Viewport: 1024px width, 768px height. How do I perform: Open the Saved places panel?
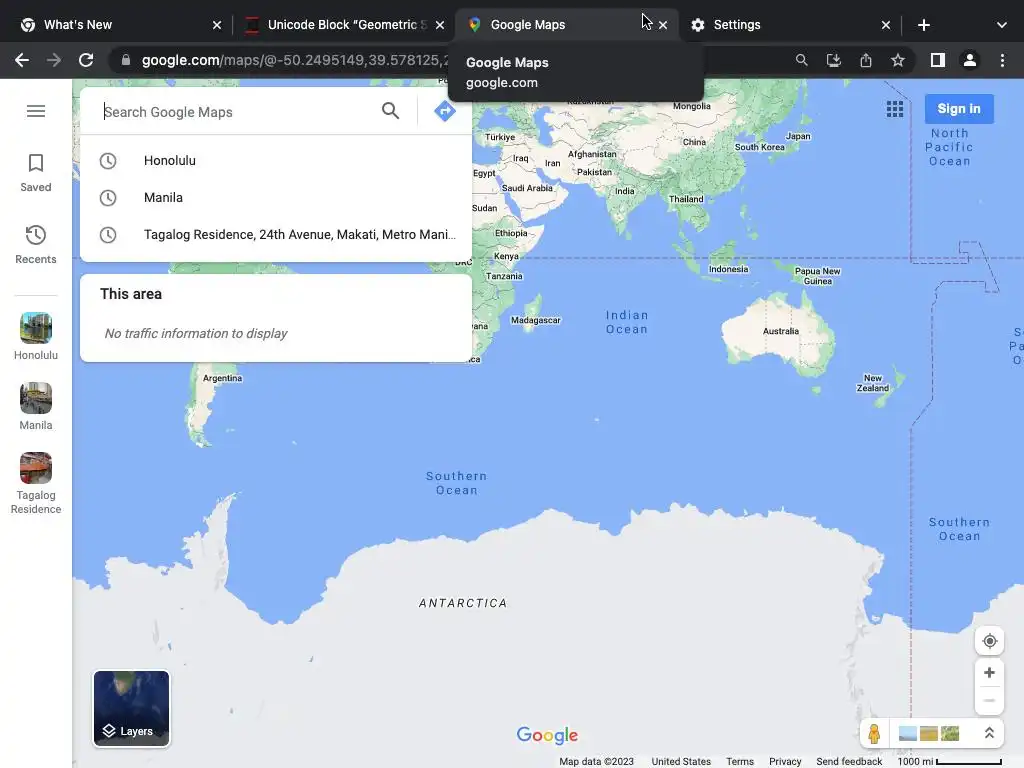coord(36,173)
